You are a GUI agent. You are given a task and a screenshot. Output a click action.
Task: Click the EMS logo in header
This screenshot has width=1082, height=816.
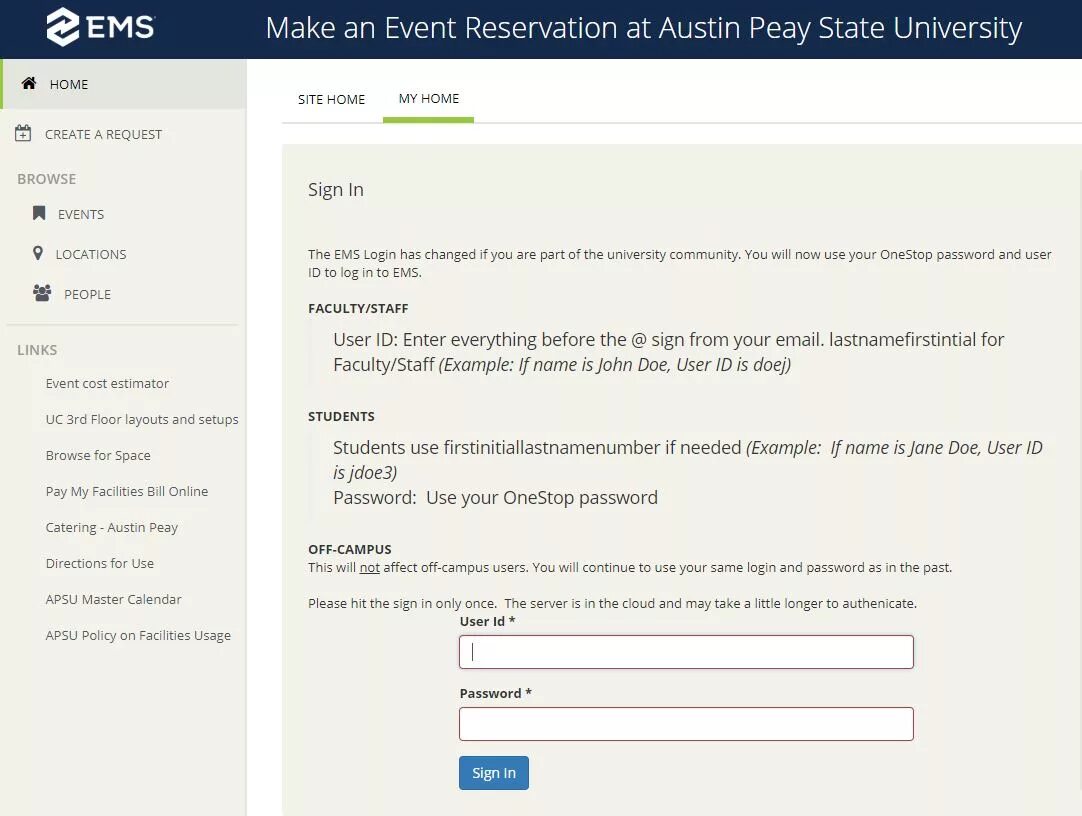[x=101, y=27]
